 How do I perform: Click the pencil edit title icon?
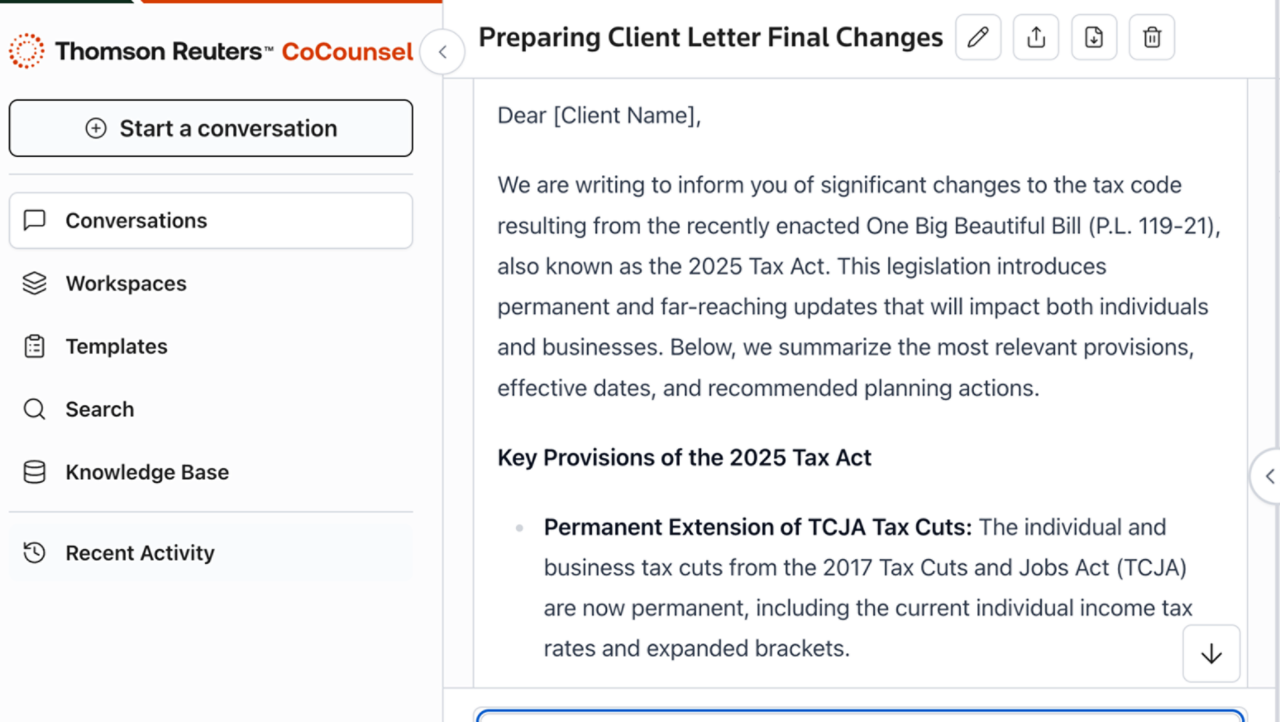click(x=978, y=38)
